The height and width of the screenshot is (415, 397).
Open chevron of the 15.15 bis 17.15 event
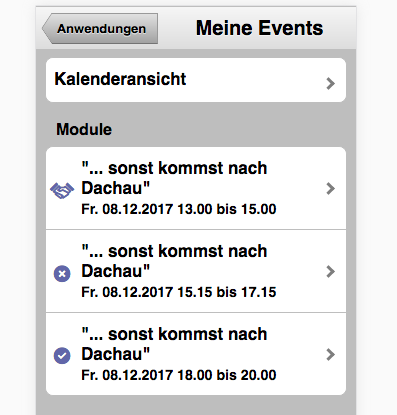330,271
